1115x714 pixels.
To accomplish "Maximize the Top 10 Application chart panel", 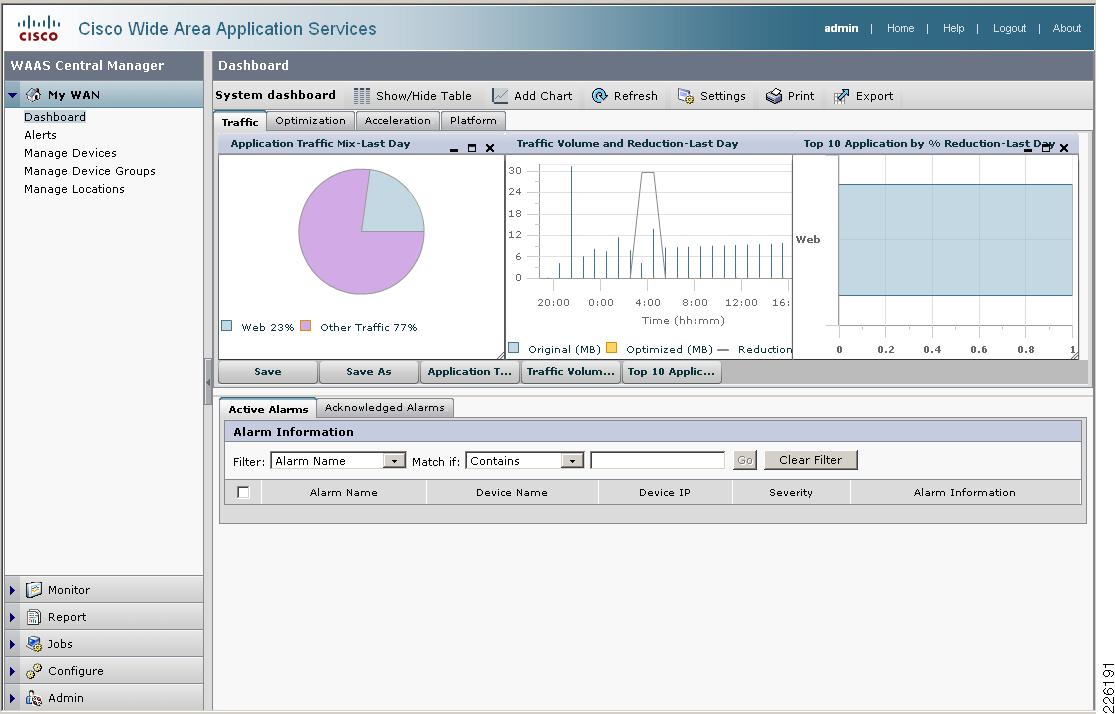I will tap(1046, 148).
